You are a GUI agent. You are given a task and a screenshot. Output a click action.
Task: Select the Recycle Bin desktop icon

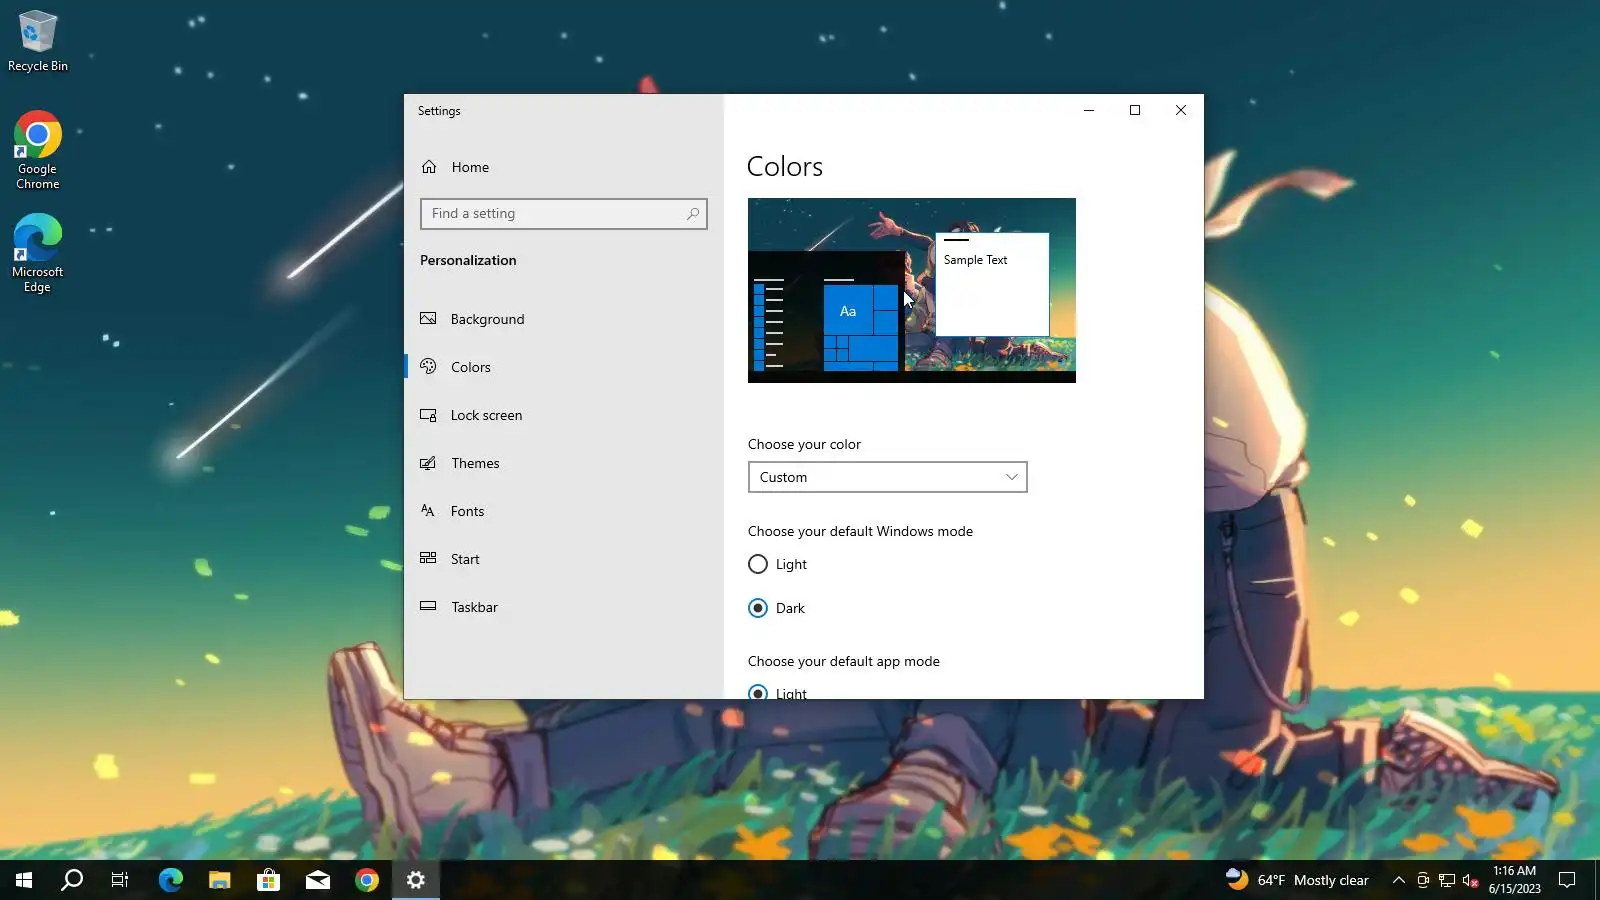[38, 41]
